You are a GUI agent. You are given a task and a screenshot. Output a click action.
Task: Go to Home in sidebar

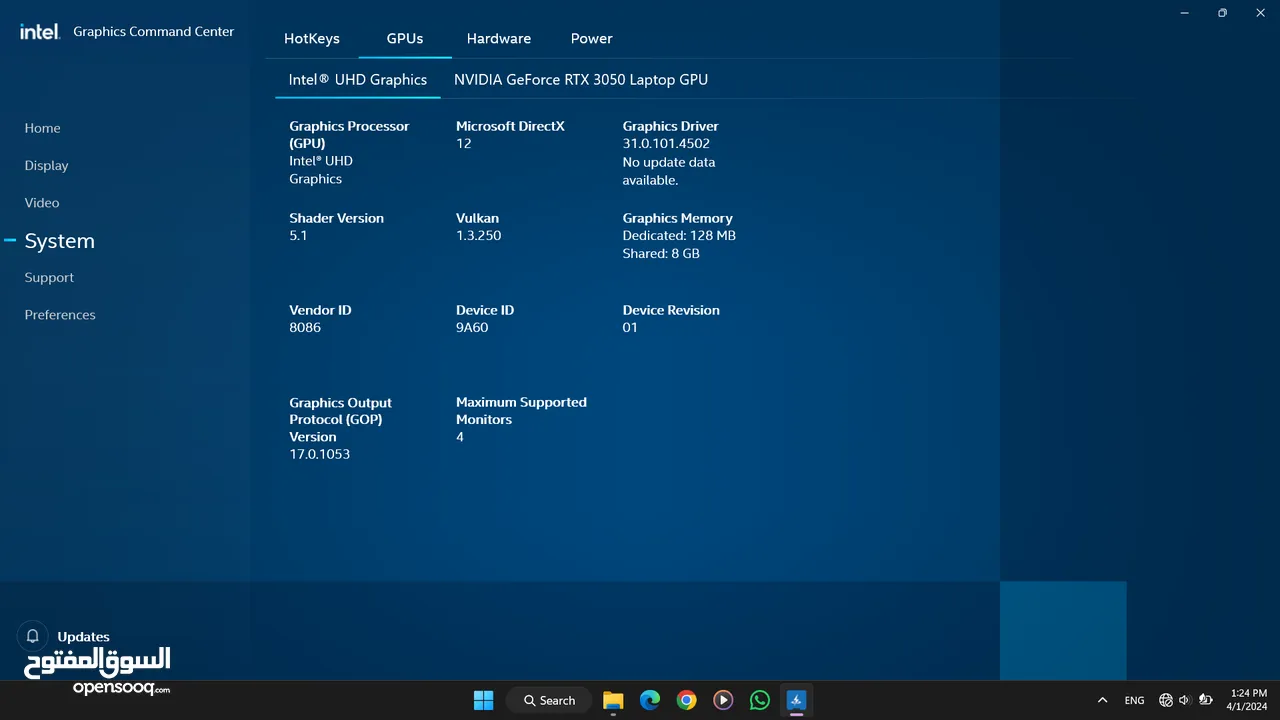point(43,128)
